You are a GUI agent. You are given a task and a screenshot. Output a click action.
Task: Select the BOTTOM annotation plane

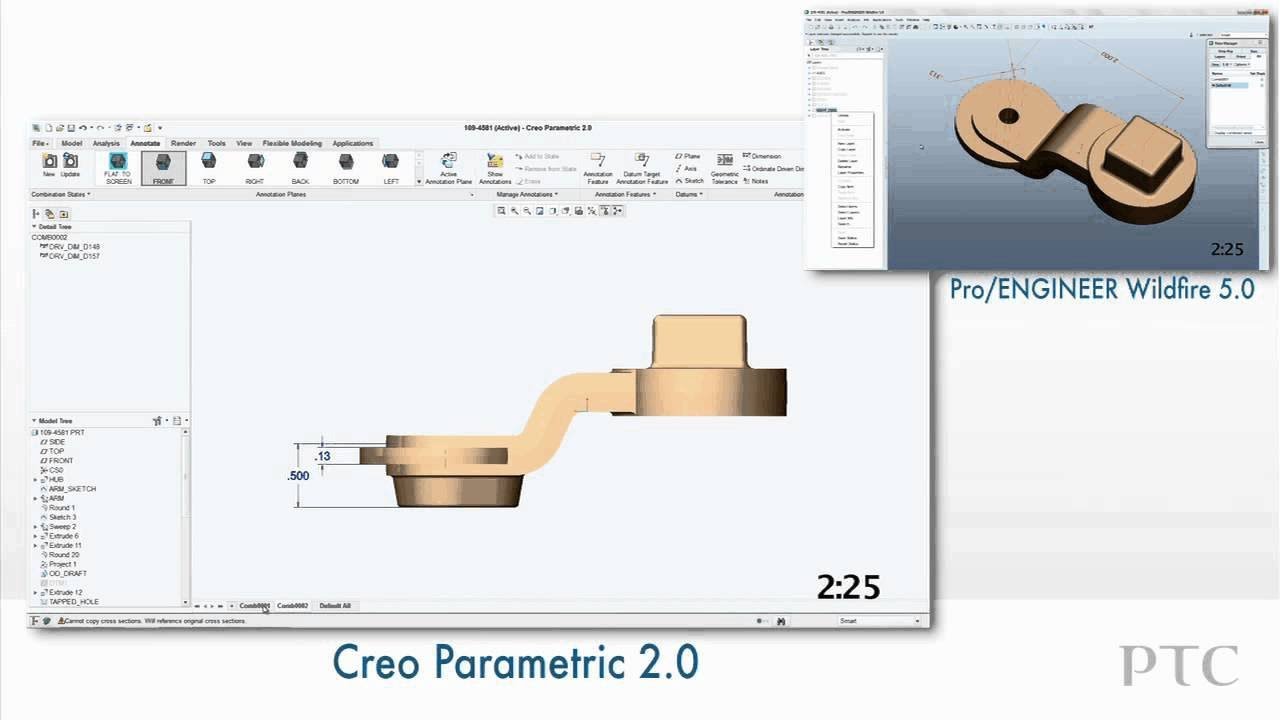click(346, 168)
